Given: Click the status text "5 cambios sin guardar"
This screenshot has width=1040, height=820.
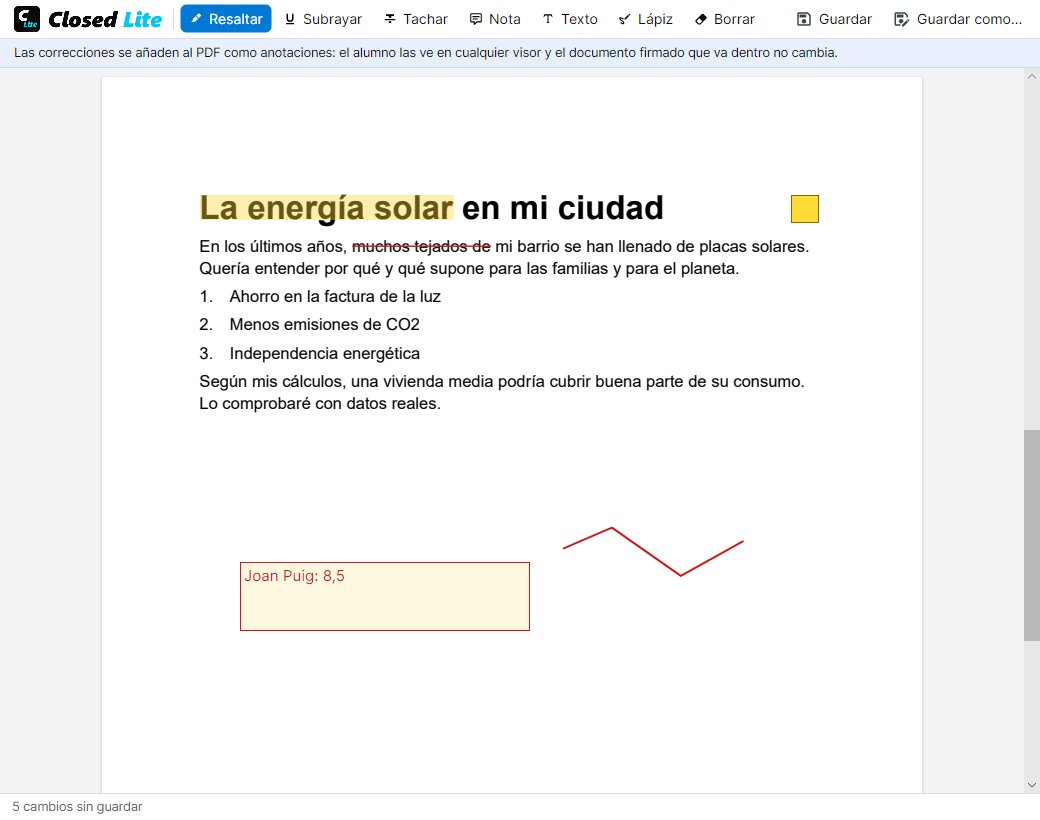Looking at the screenshot, I should tap(78, 807).
